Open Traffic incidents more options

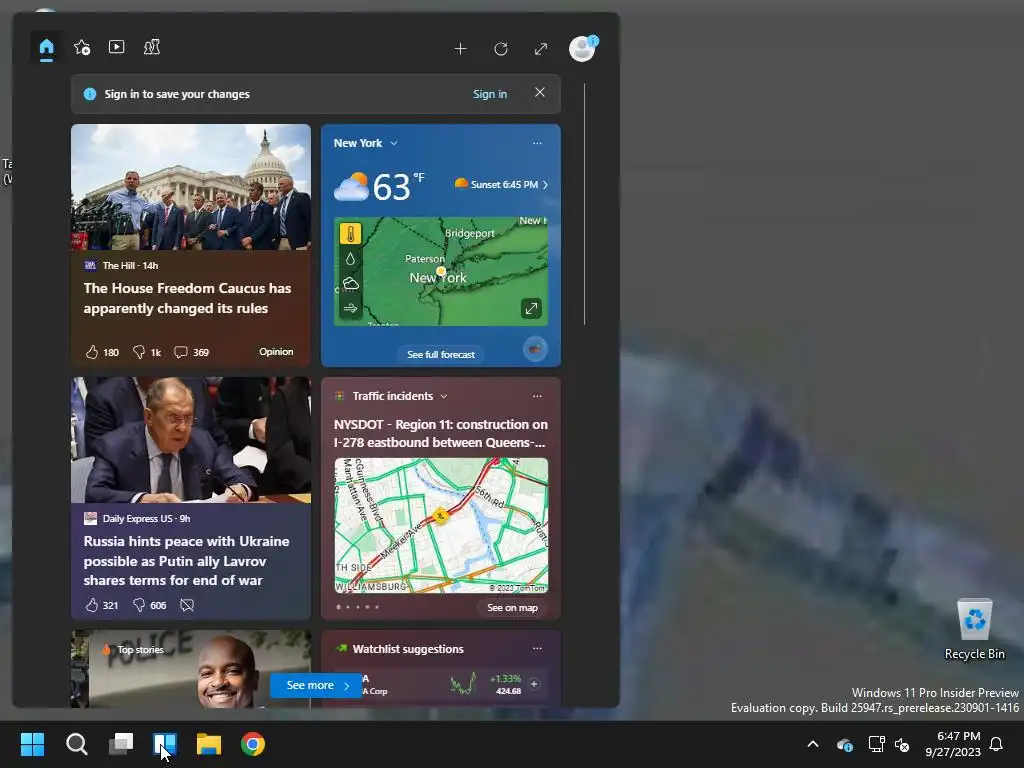(x=537, y=396)
